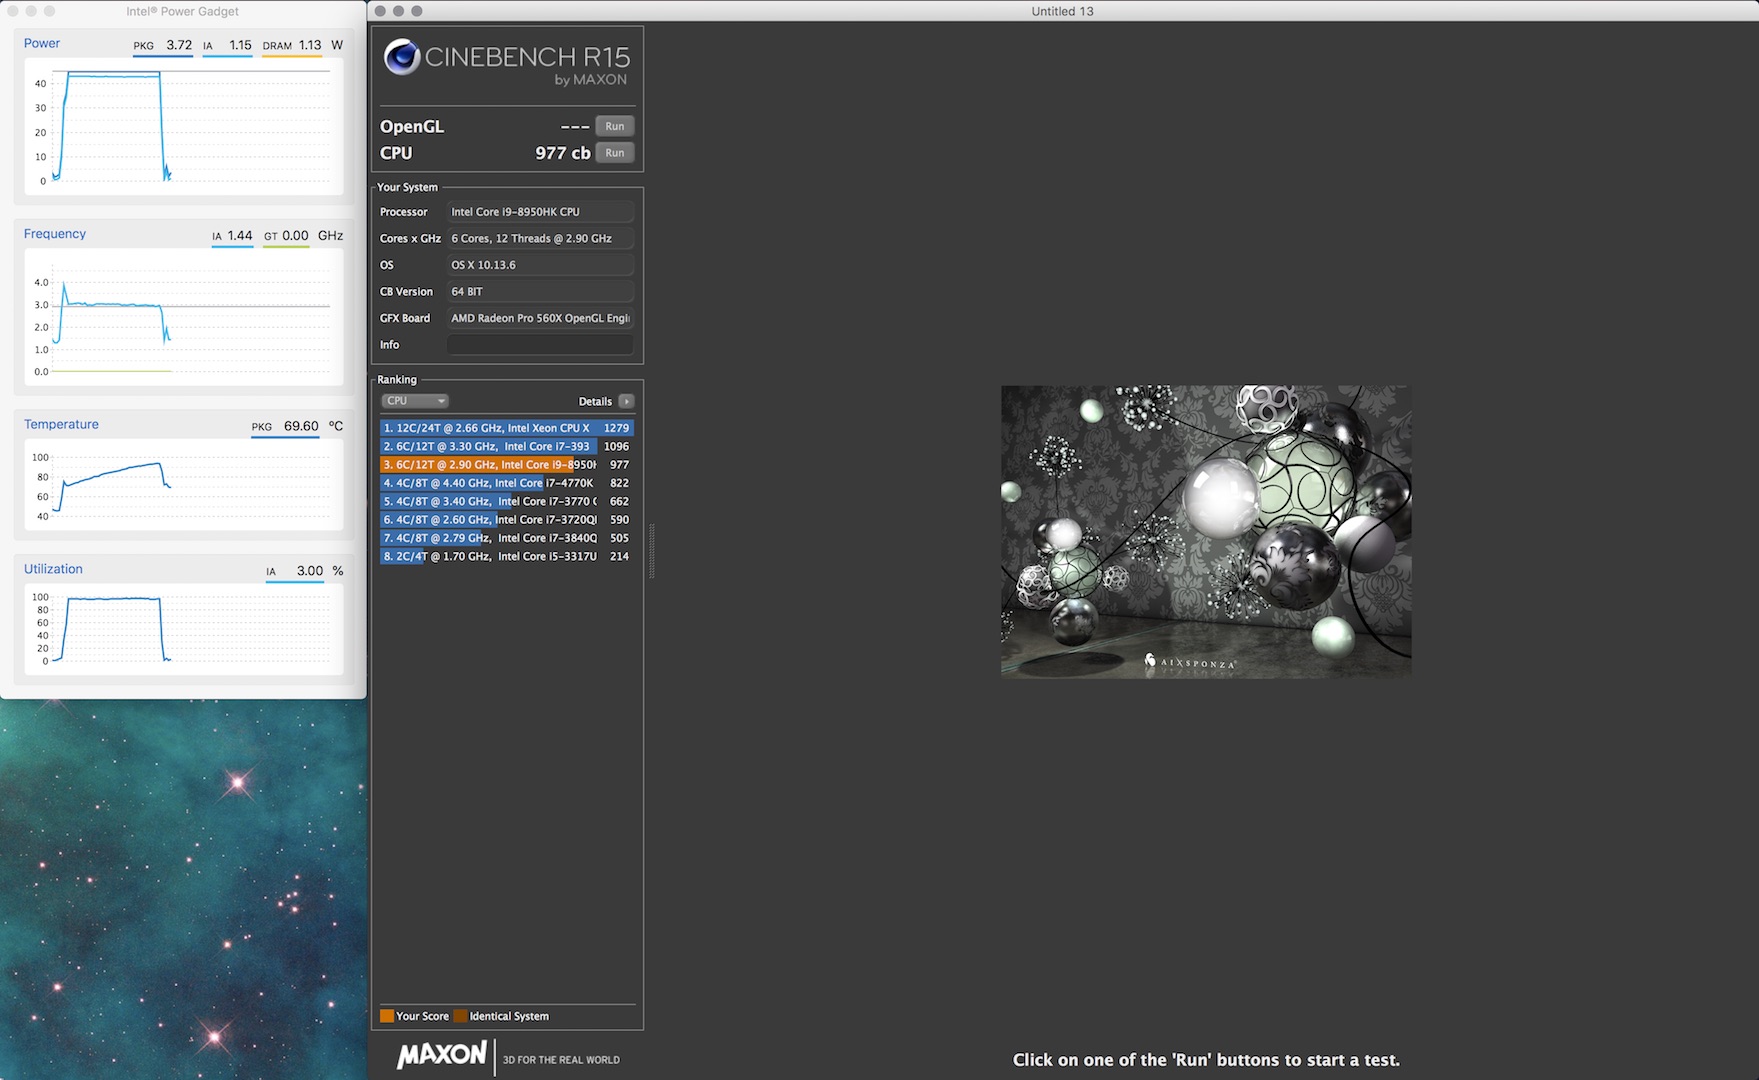Screen dimensions: 1759x1080
Task: Click the Cinebench Untitled 13 window title
Action: [1062, 11]
